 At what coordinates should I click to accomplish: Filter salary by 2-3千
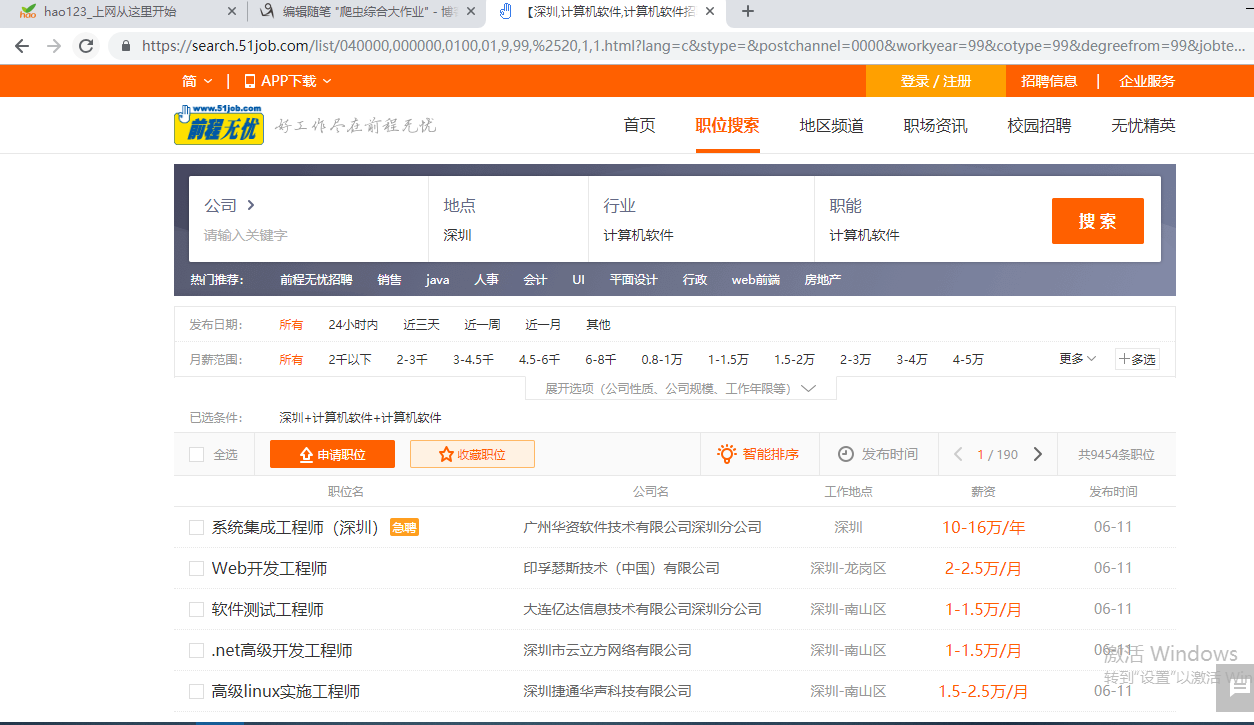412,359
